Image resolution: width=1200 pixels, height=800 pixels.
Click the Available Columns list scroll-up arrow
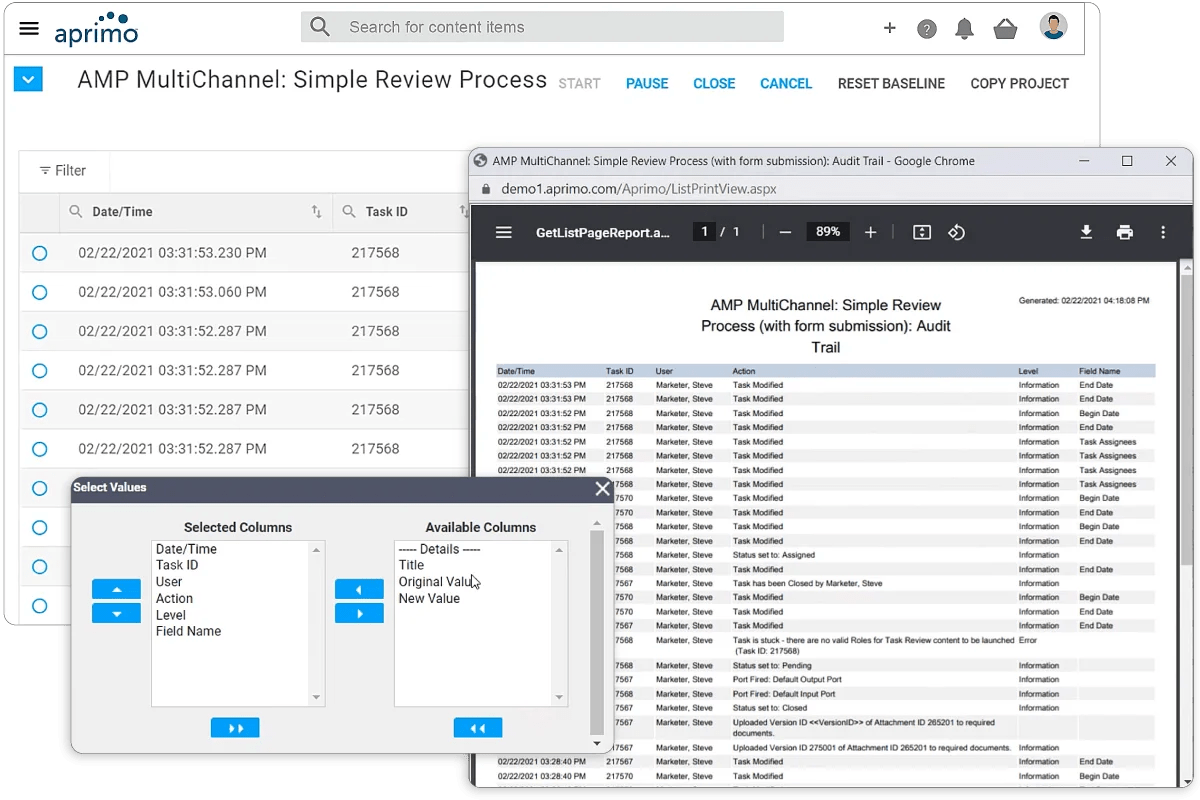coord(560,550)
